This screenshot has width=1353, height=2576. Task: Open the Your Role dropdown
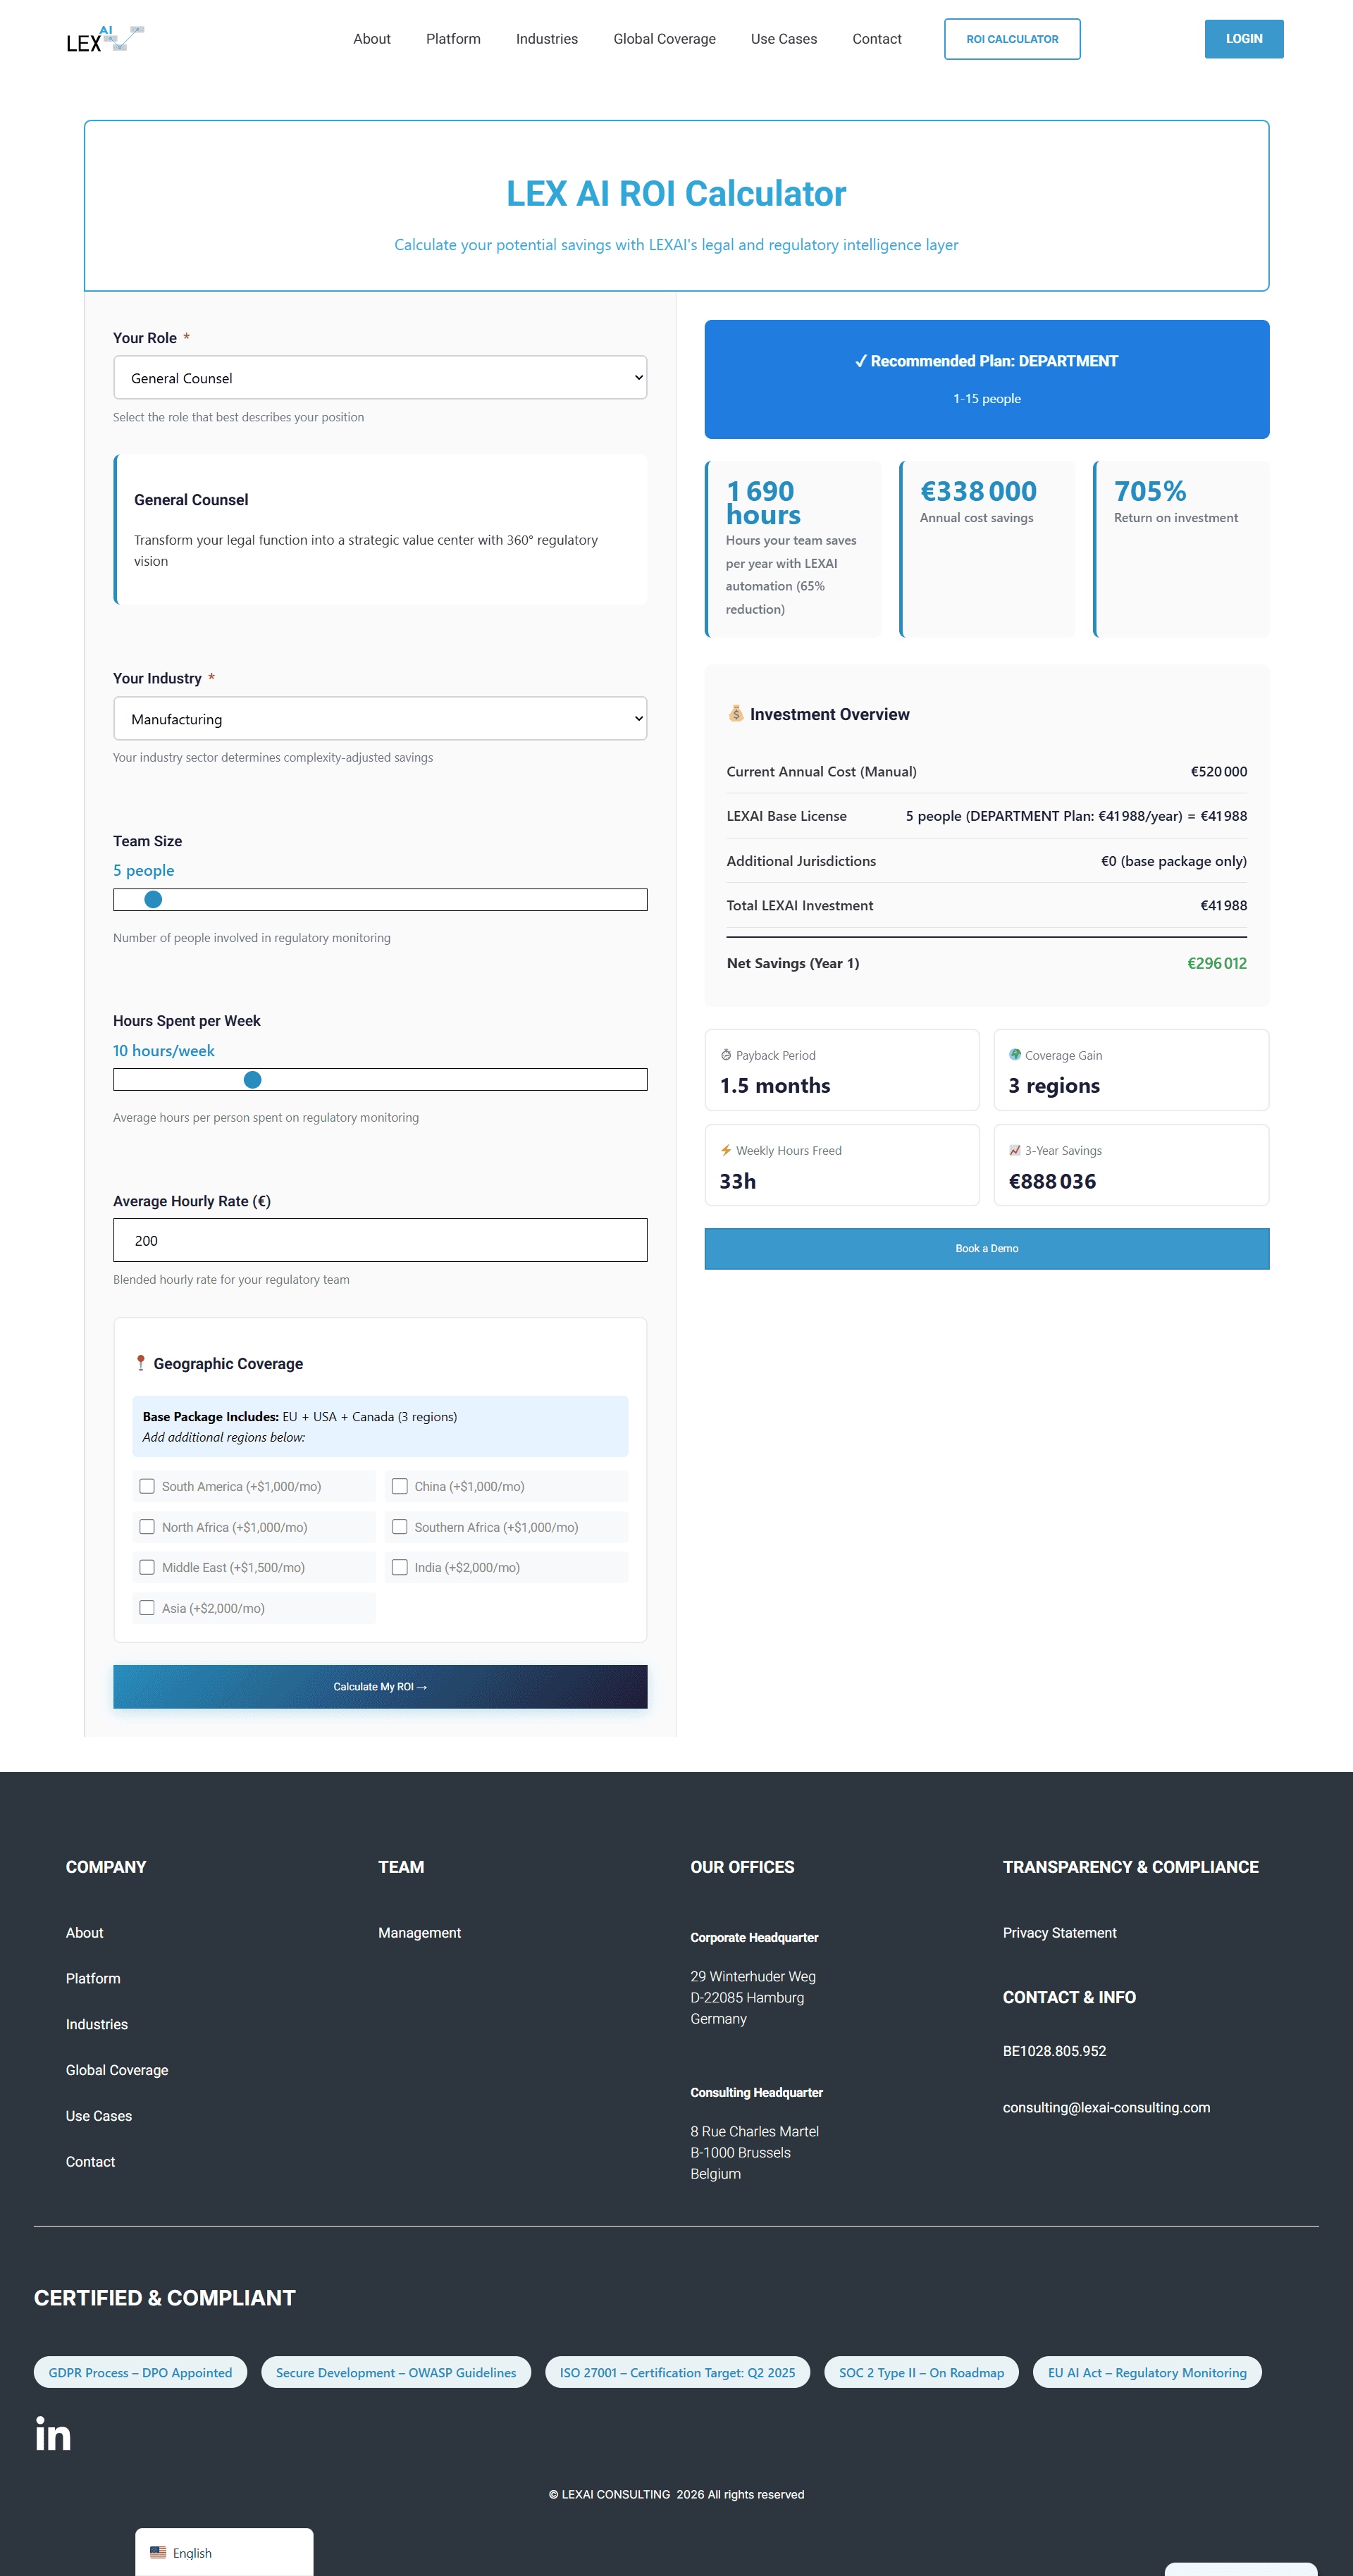380,378
